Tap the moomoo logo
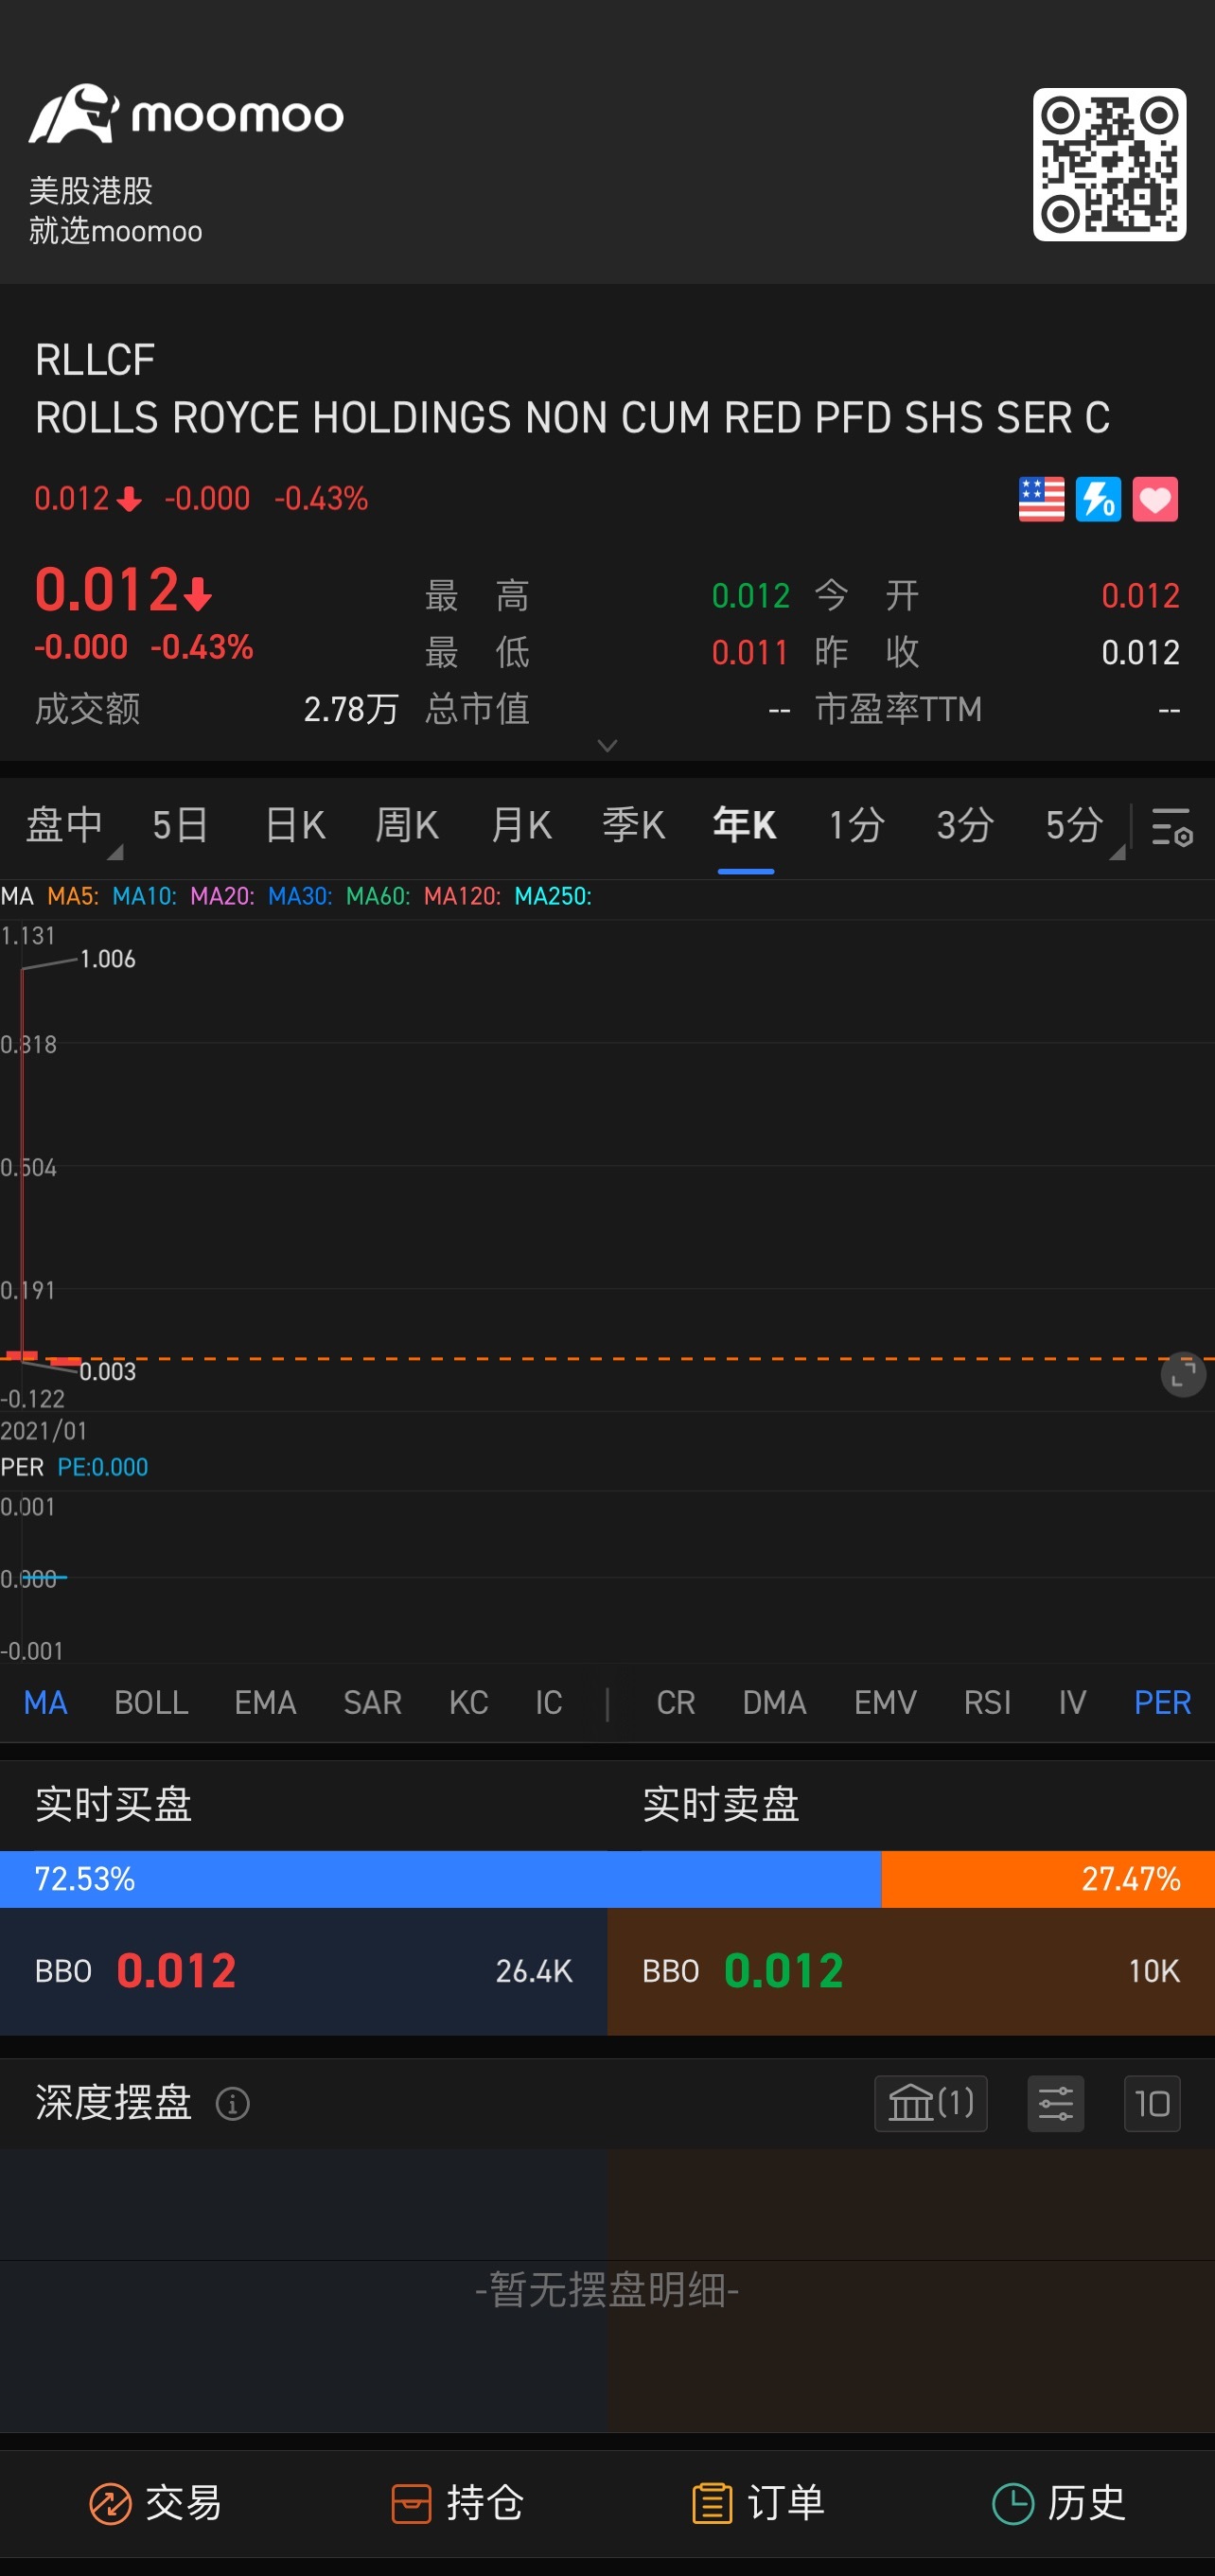1215x2576 pixels. [186, 114]
